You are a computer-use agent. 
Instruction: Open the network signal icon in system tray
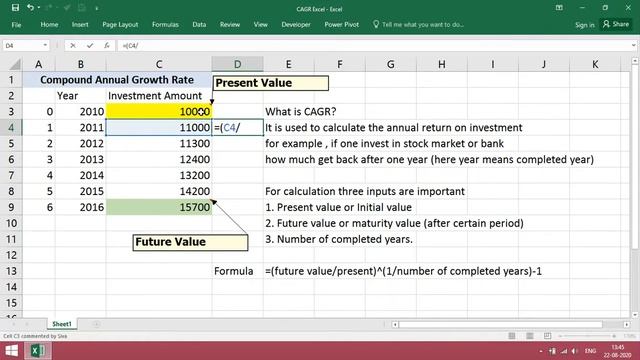[x=564, y=351]
